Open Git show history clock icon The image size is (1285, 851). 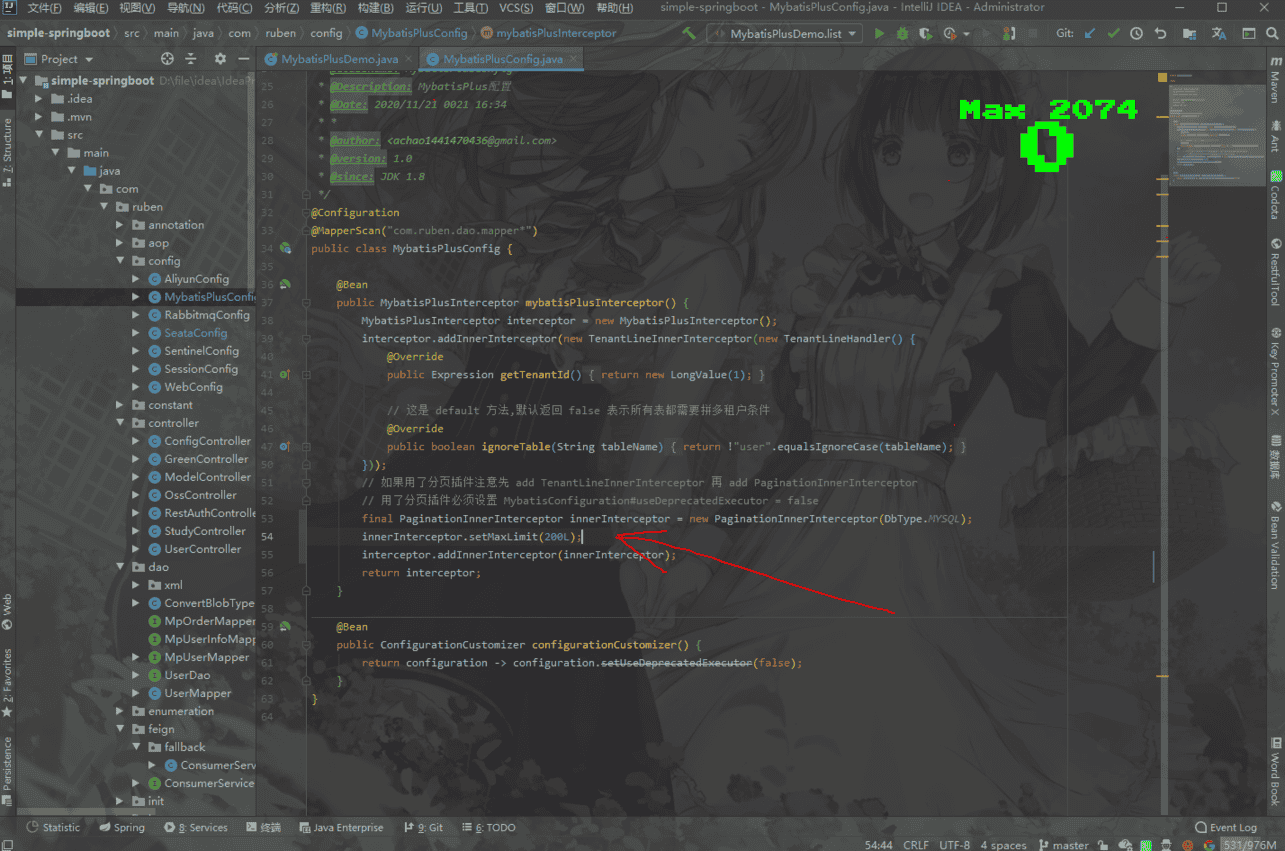point(1136,33)
